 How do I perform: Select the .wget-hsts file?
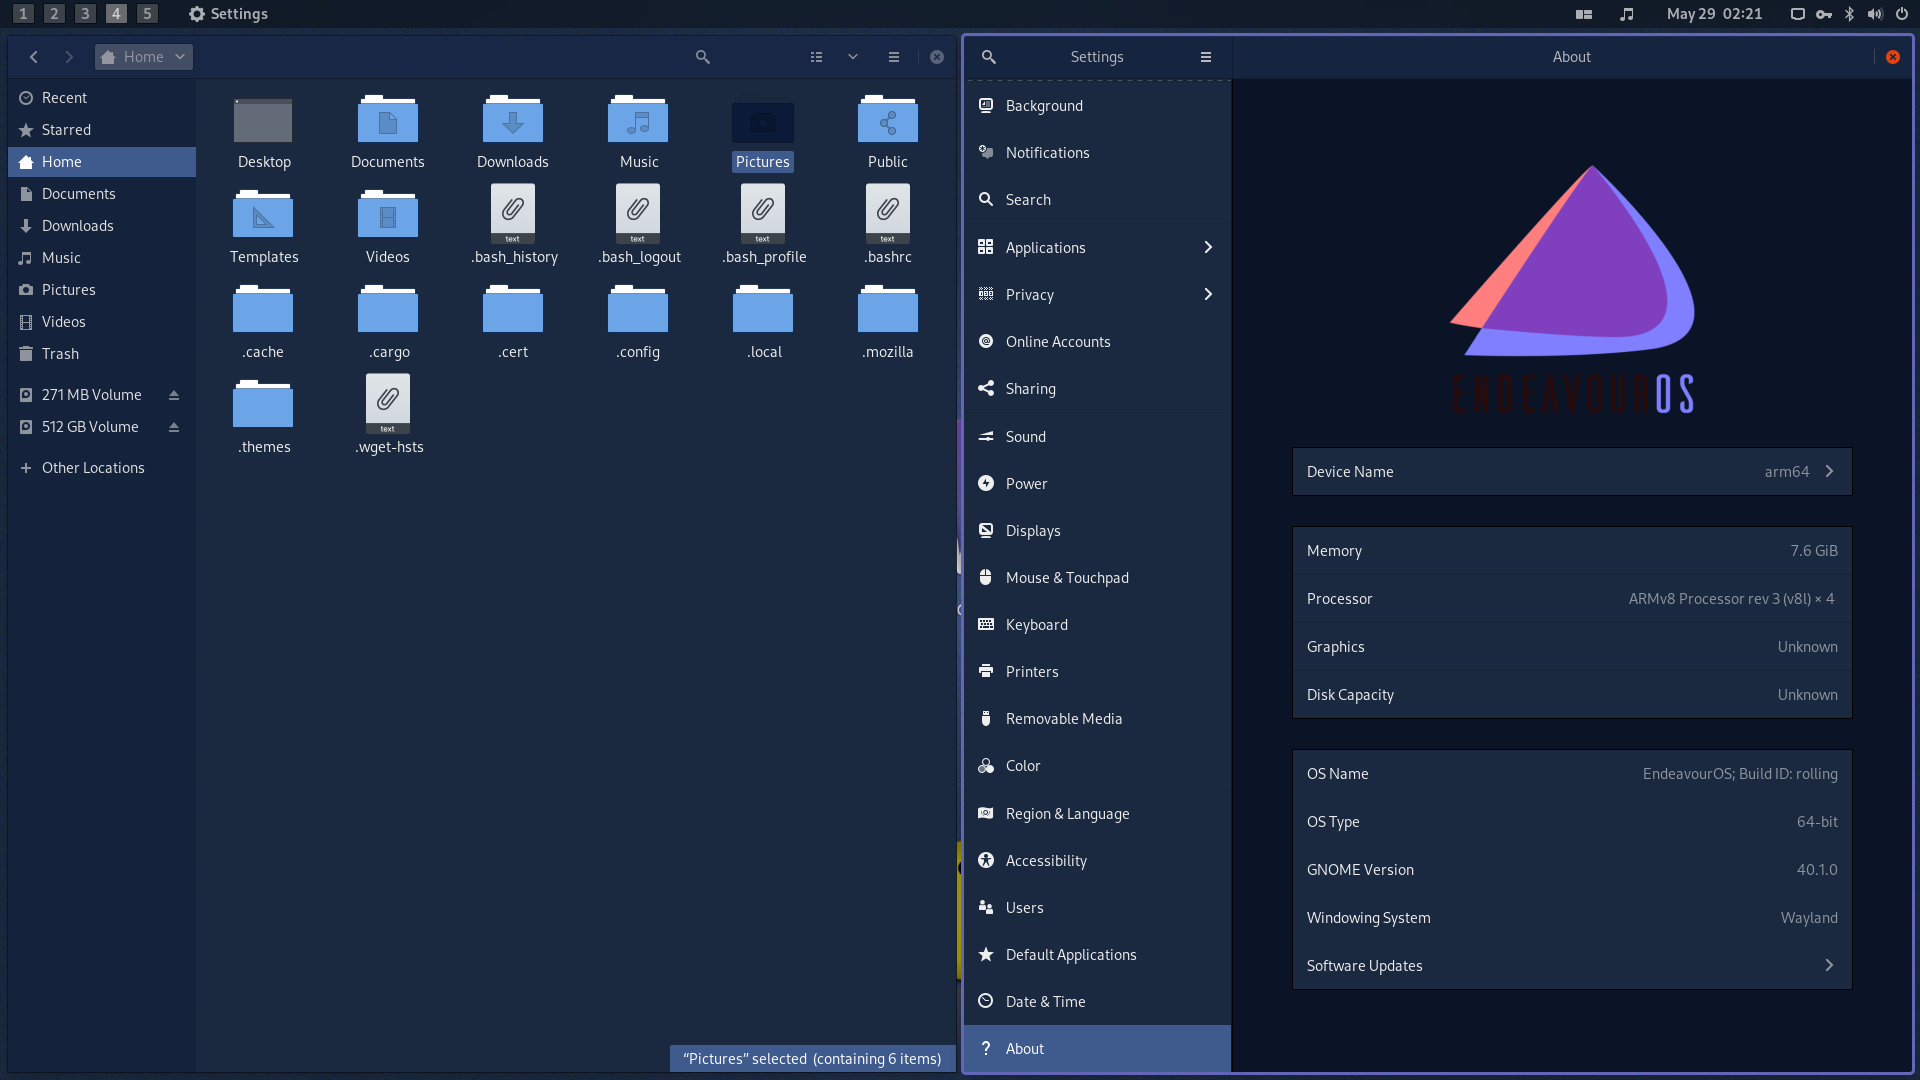(388, 403)
